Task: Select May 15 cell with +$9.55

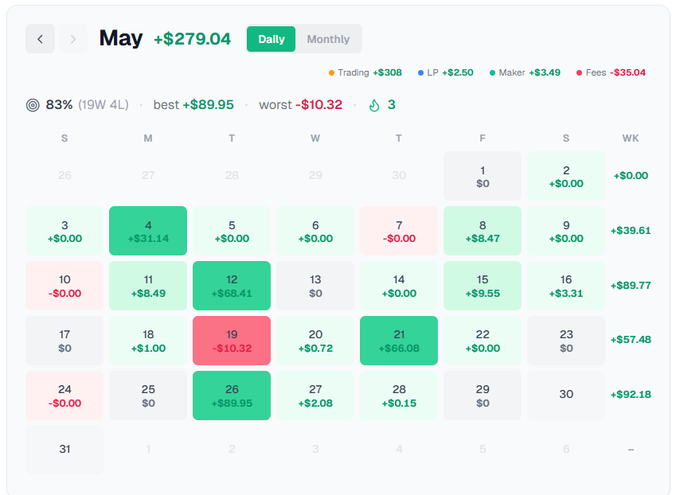Action: (x=483, y=285)
